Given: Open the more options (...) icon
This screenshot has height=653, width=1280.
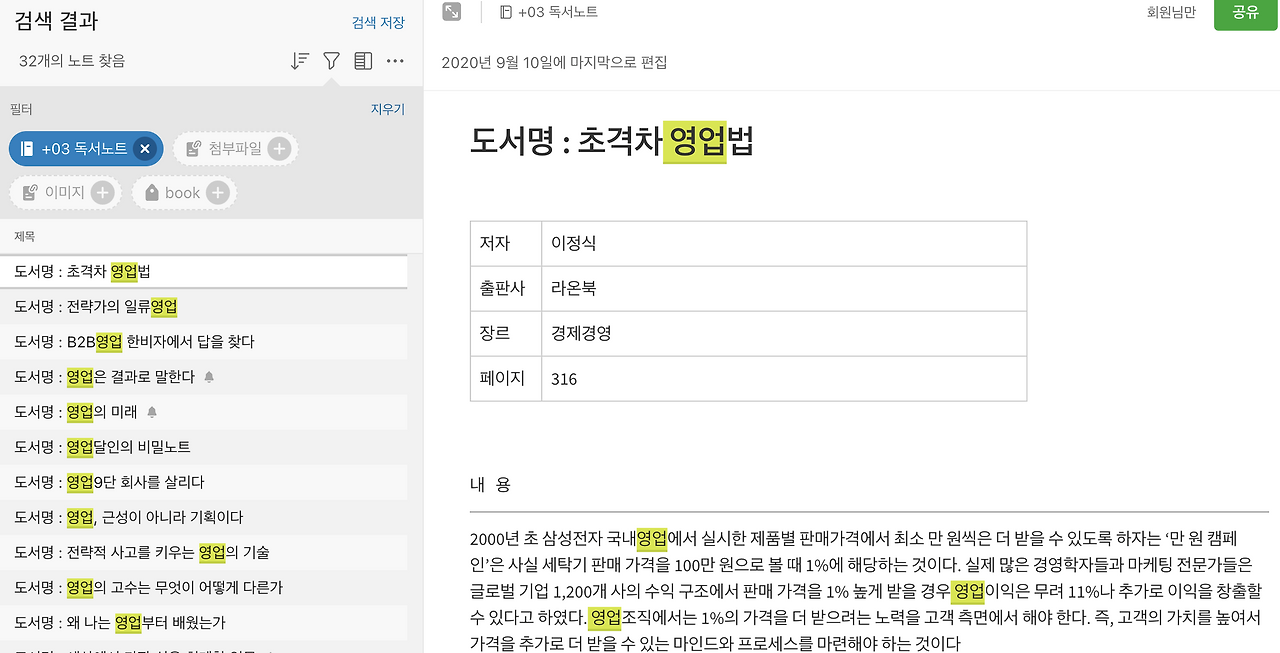Looking at the screenshot, I should tap(395, 61).
